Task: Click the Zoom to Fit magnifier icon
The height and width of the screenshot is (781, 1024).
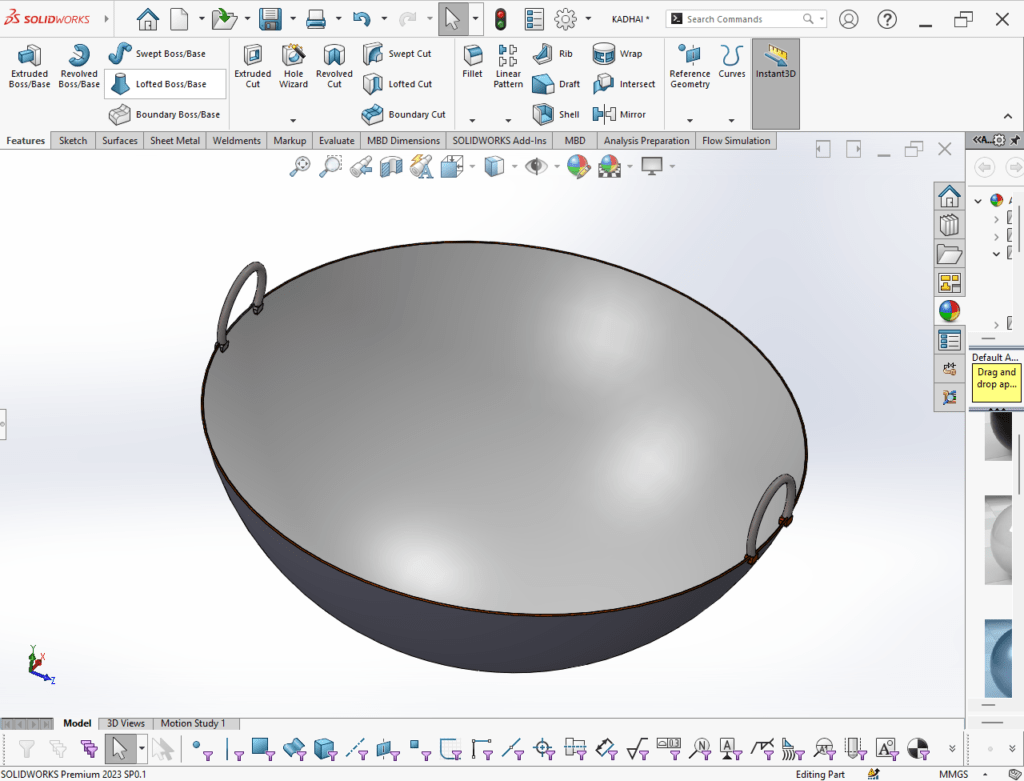Action: [299, 167]
